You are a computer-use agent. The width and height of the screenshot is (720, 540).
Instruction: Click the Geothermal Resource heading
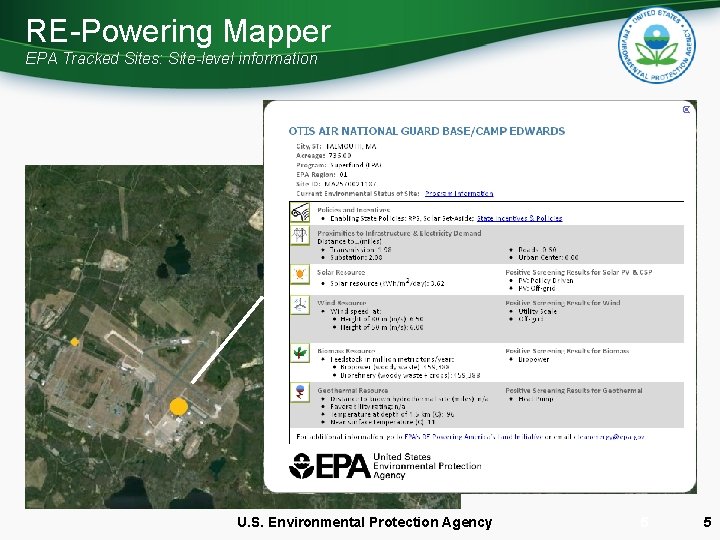(353, 390)
